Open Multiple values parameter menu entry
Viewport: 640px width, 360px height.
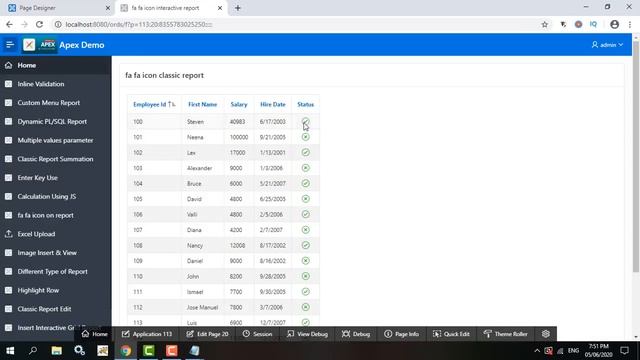point(56,140)
